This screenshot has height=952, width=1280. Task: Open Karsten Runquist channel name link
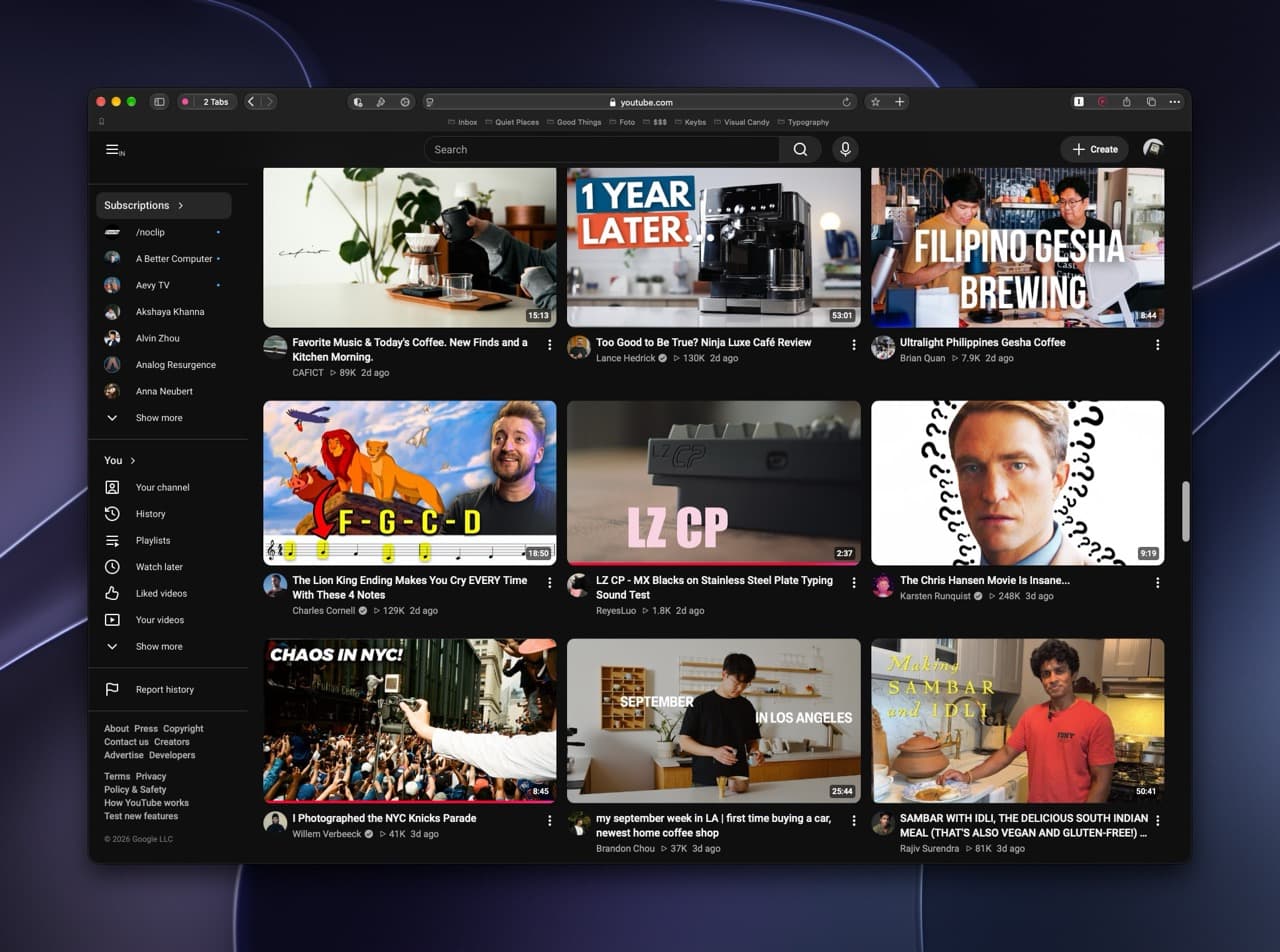pos(936,596)
